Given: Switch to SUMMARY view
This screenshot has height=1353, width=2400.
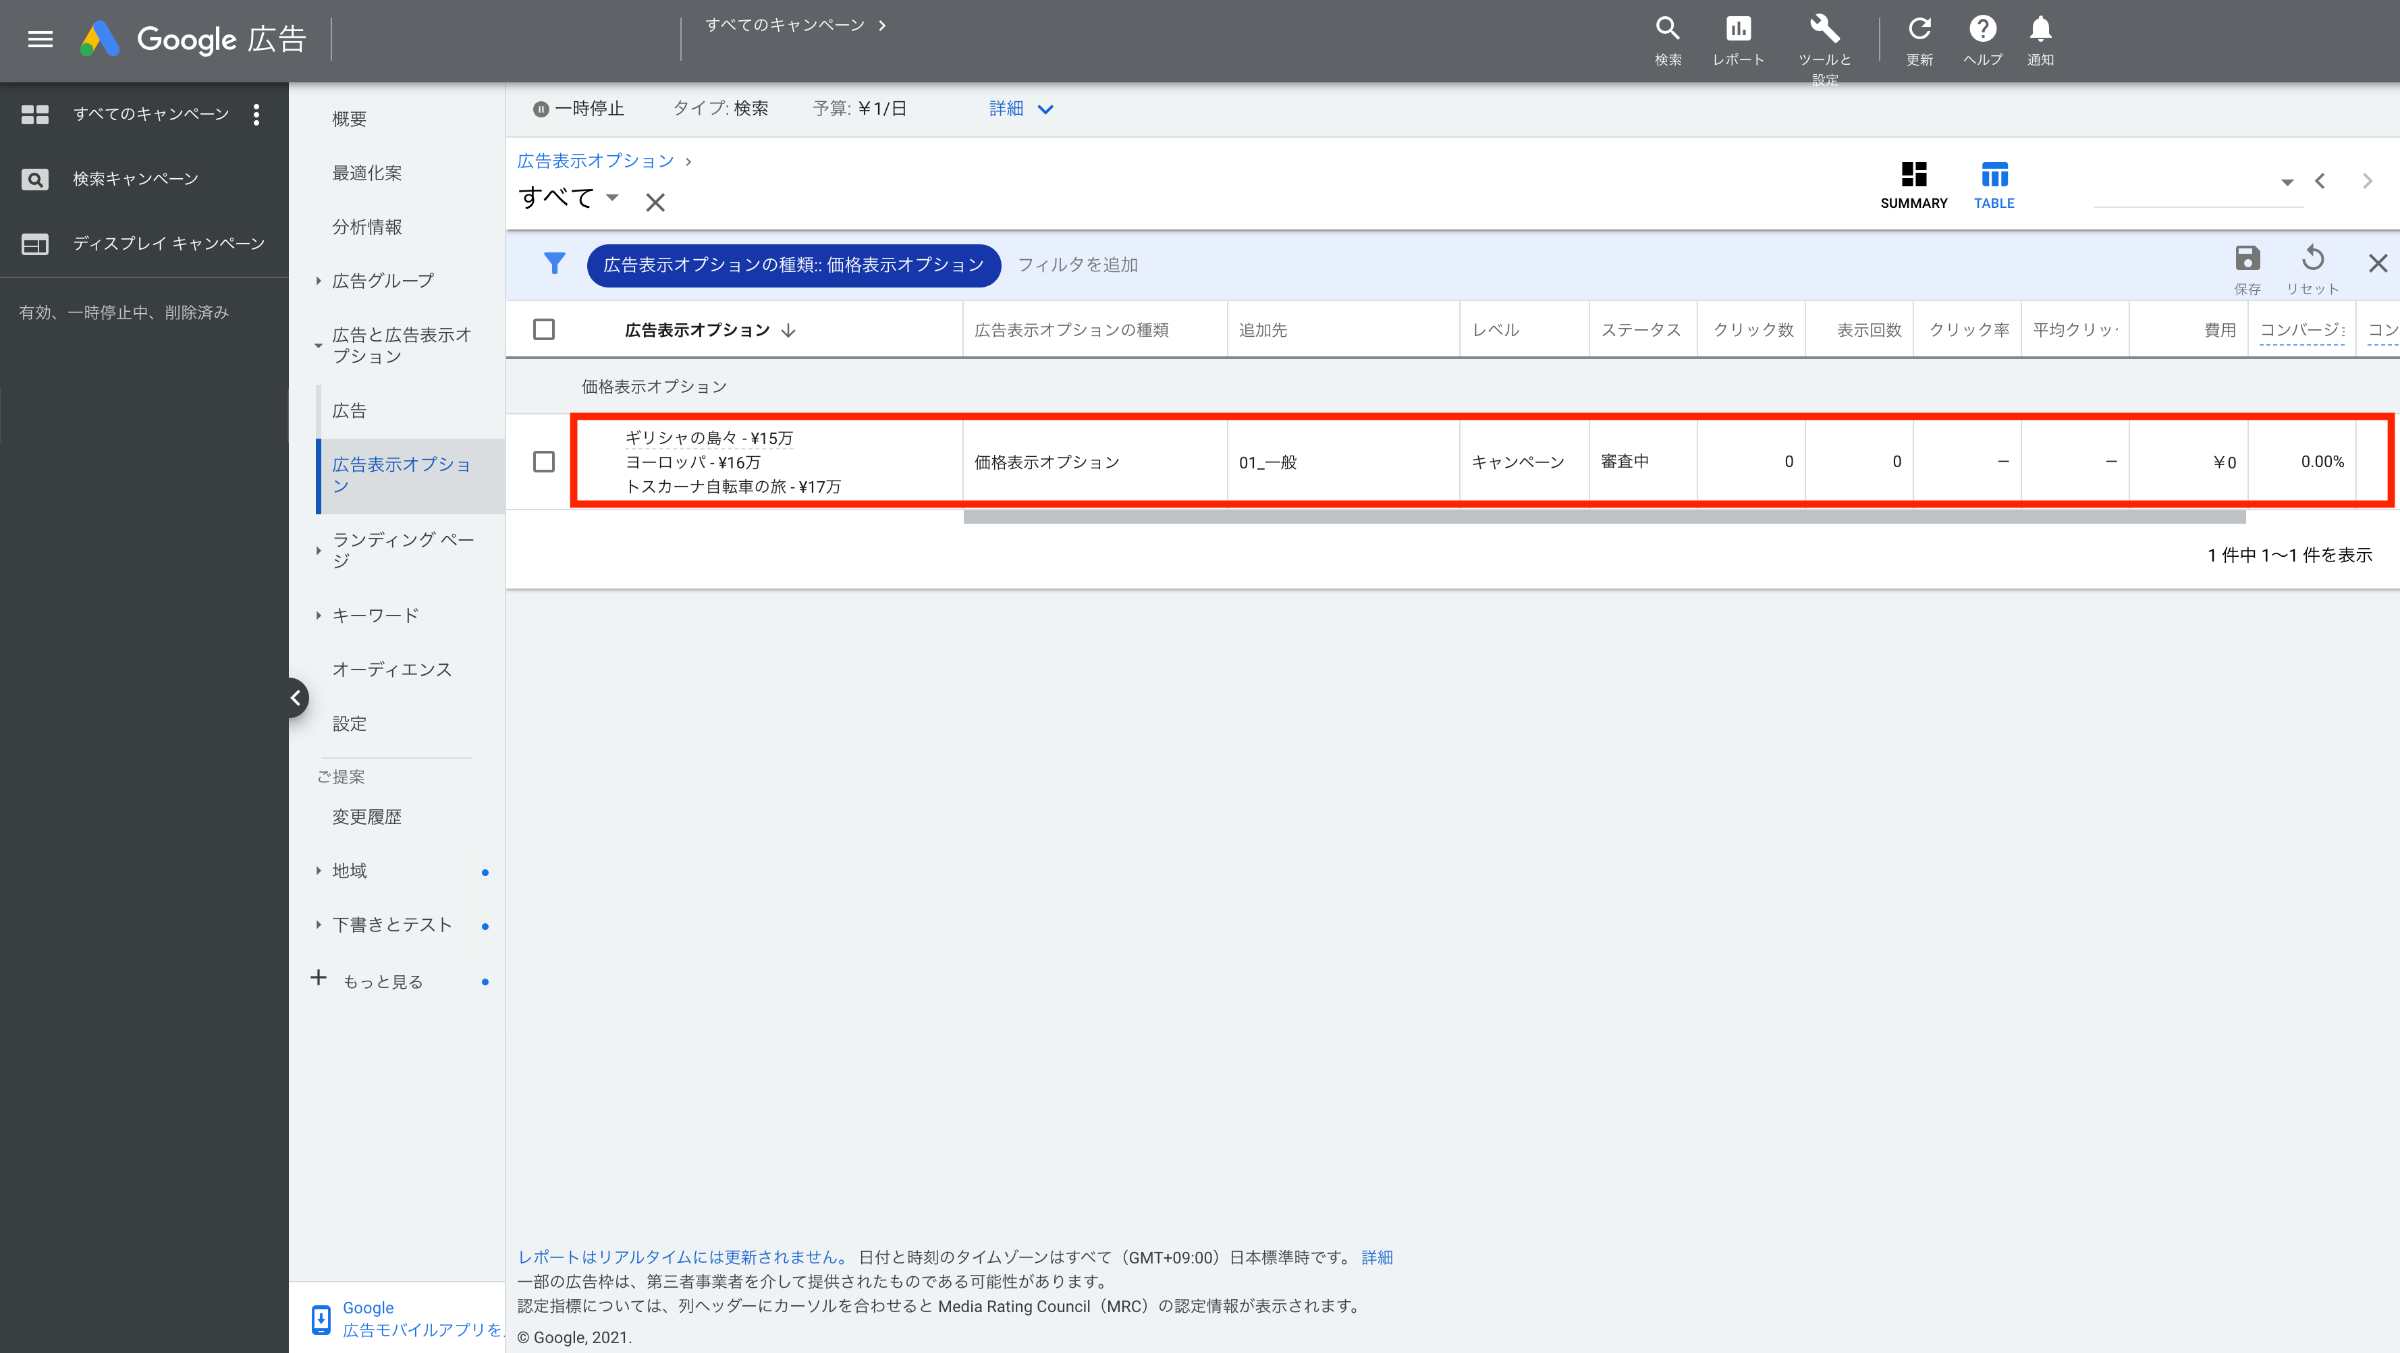Looking at the screenshot, I should (1913, 185).
